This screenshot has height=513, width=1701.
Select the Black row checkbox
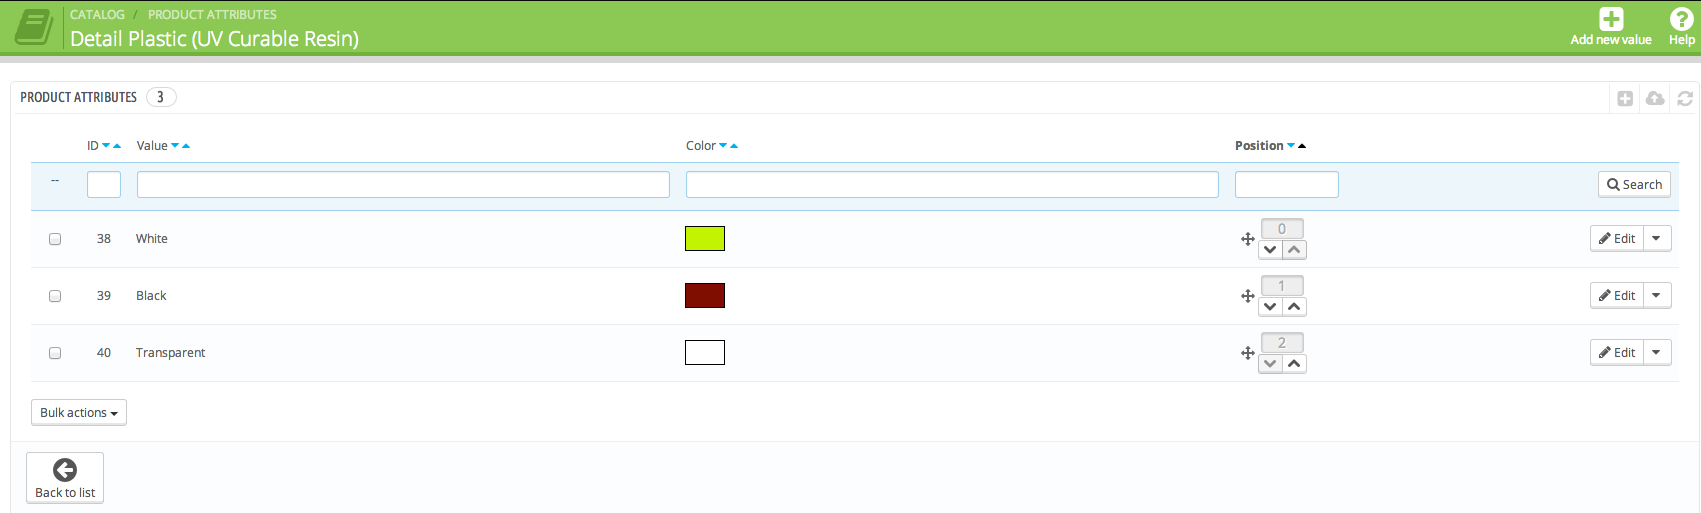tap(55, 296)
